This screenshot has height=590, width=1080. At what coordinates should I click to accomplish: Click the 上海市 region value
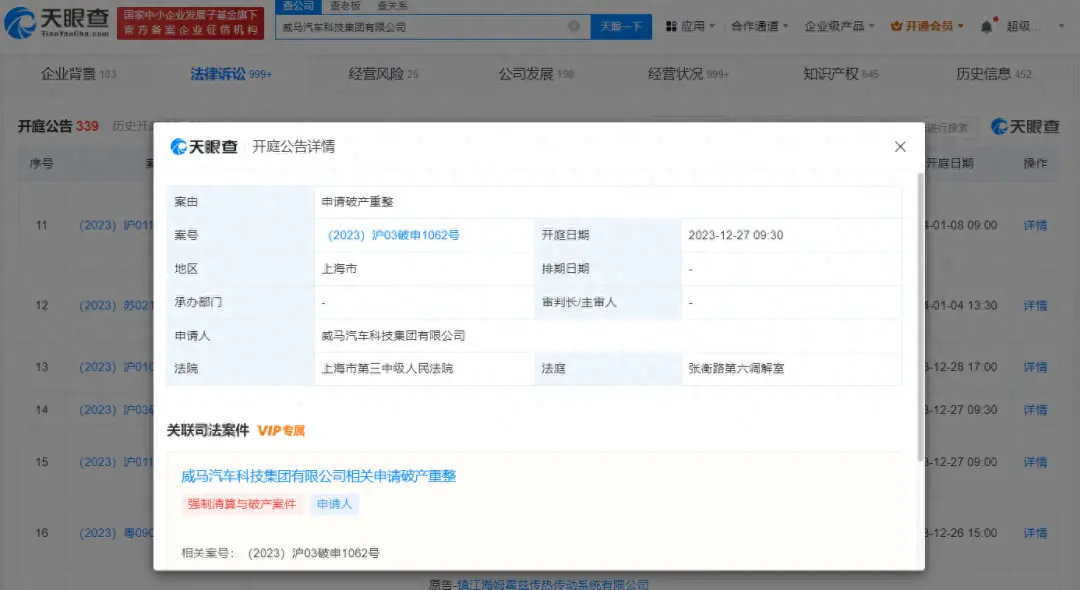coord(339,268)
